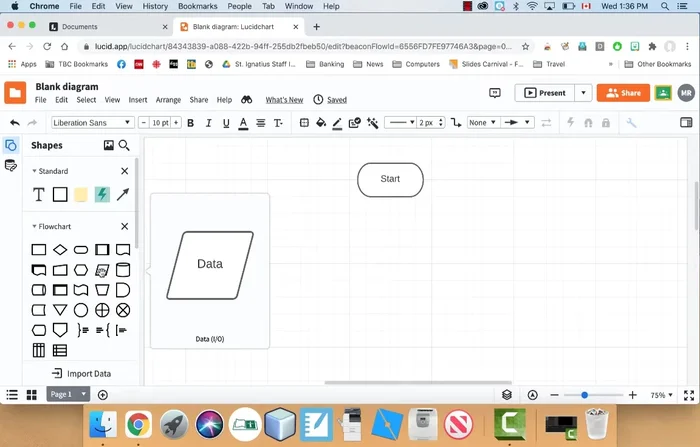
Task: Pick the yellow sticky note shape
Action: click(x=81, y=194)
